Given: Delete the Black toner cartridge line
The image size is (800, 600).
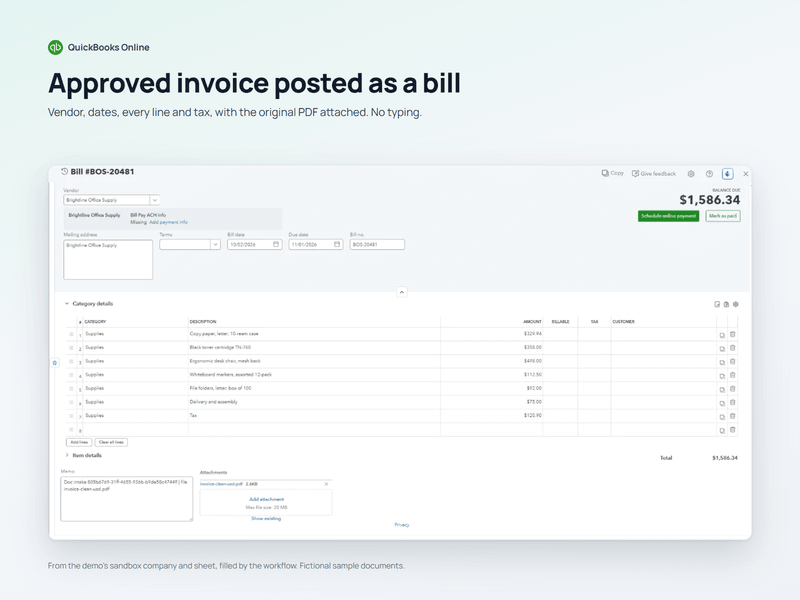Looking at the screenshot, I should pyautogui.click(x=733, y=348).
